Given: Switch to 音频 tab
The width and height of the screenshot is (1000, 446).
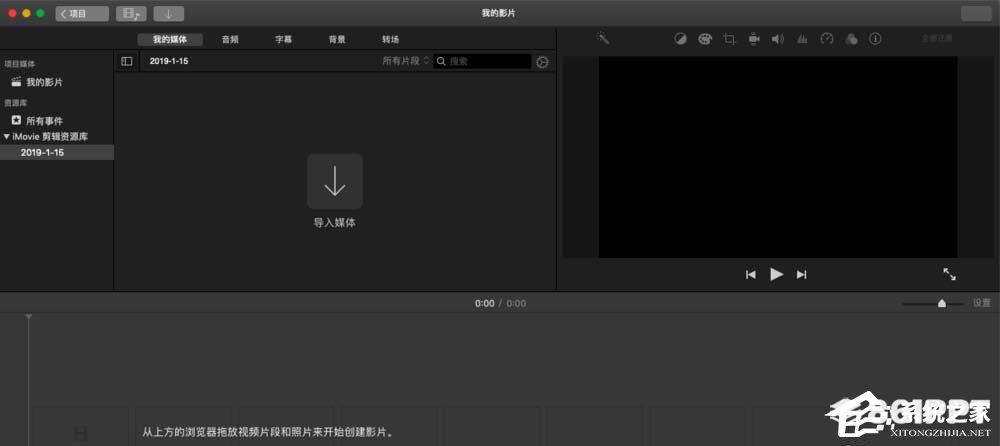Looking at the screenshot, I should [x=230, y=40].
